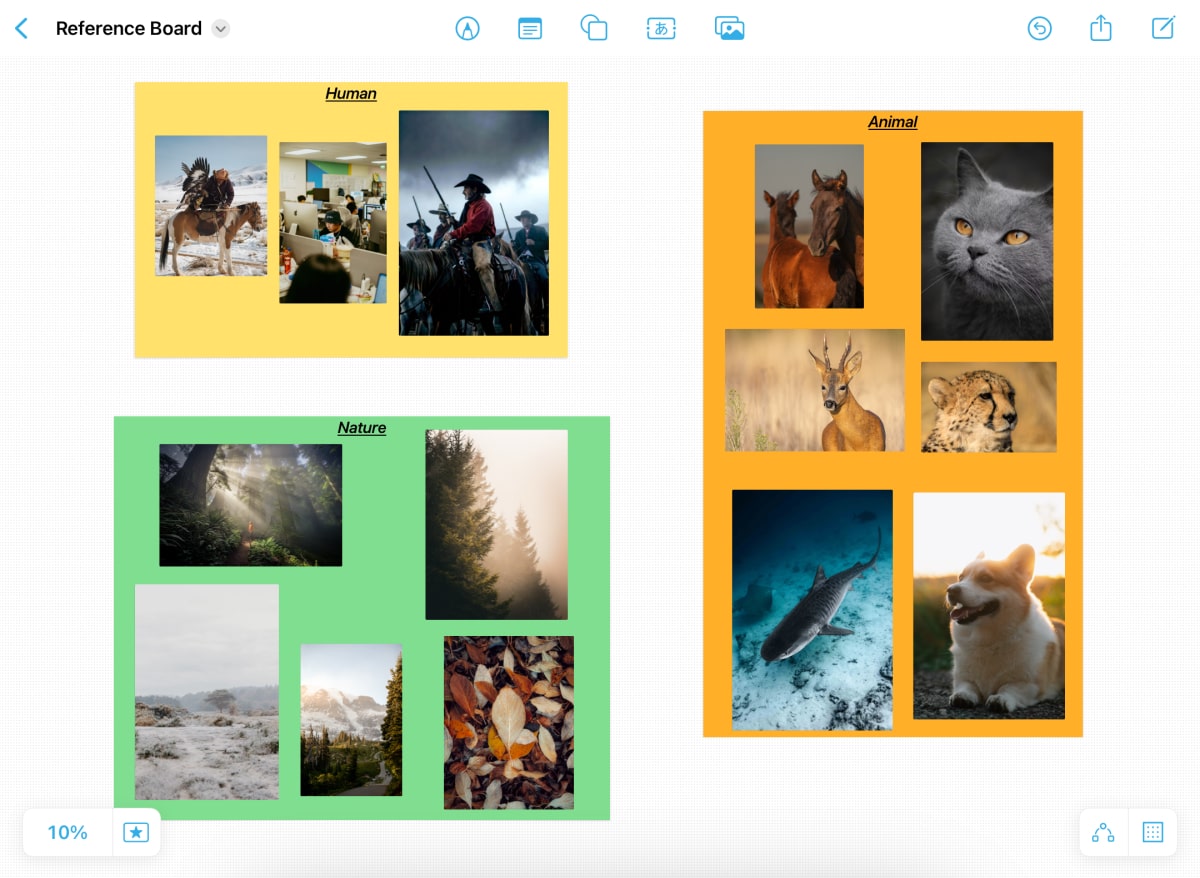Open the 10% zoom level menu
The width and height of the screenshot is (1200, 878).
click(x=67, y=832)
